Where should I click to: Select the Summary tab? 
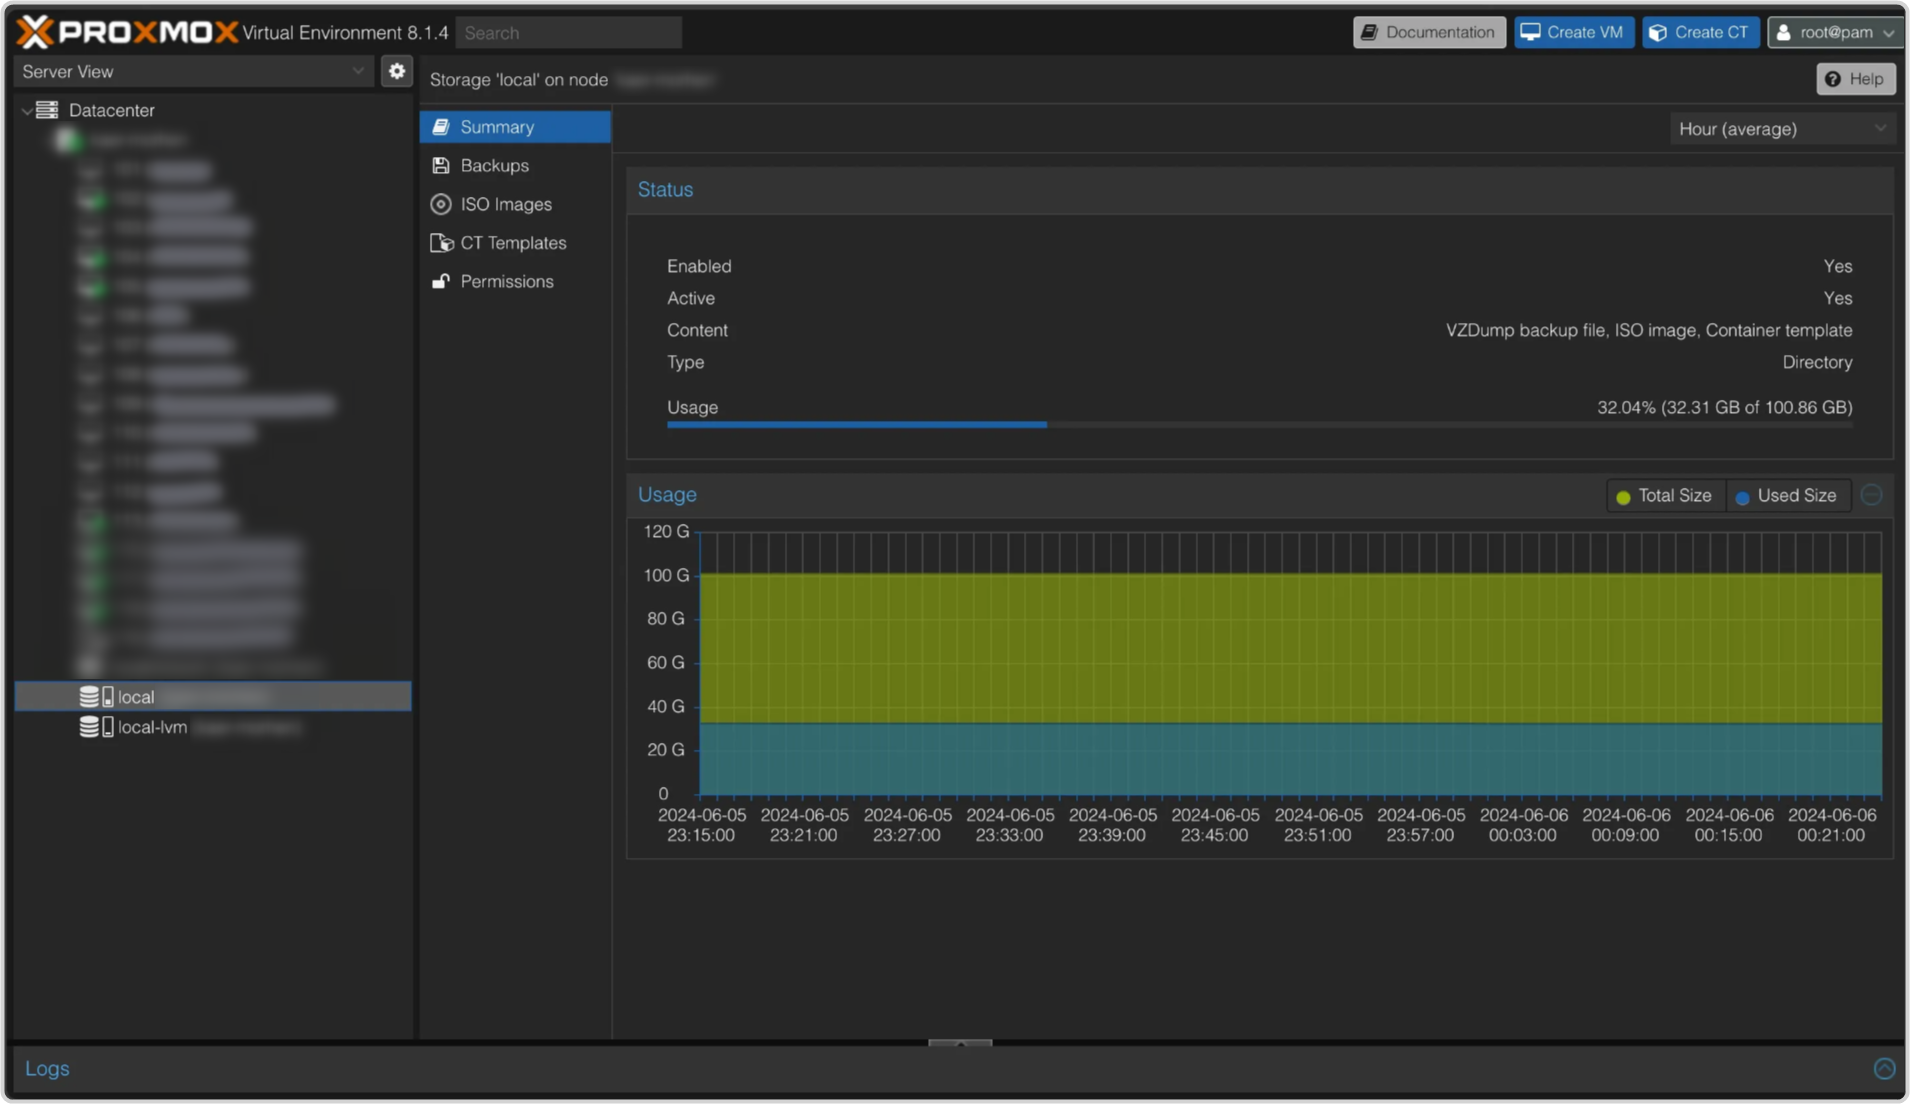[x=497, y=127]
